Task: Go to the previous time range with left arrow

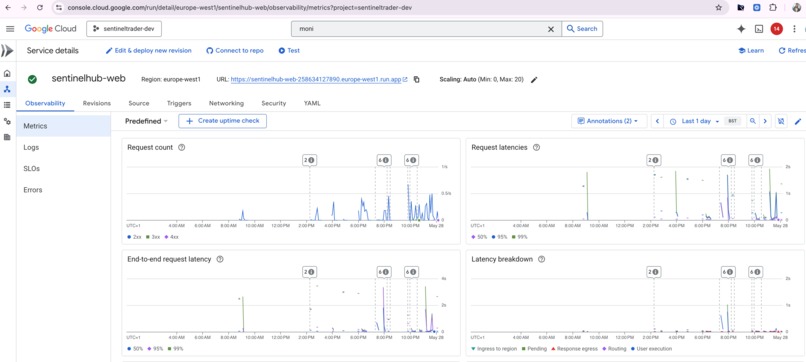Action: [x=657, y=121]
